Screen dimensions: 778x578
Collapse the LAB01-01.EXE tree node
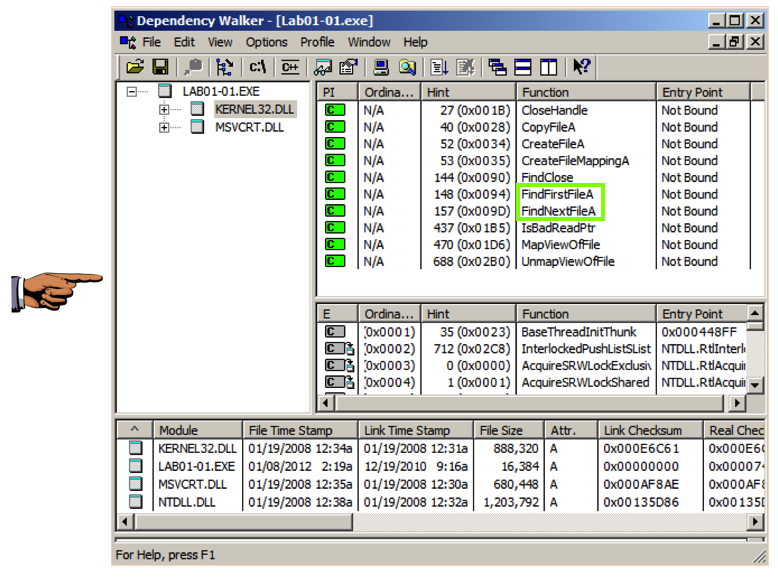click(x=131, y=92)
